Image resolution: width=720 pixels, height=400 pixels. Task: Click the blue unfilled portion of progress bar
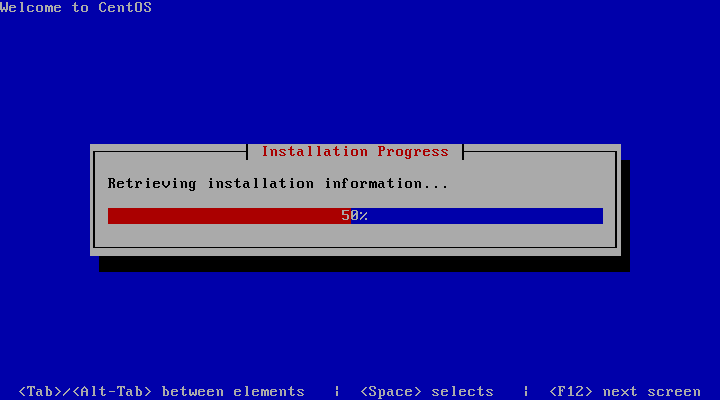pos(477,216)
